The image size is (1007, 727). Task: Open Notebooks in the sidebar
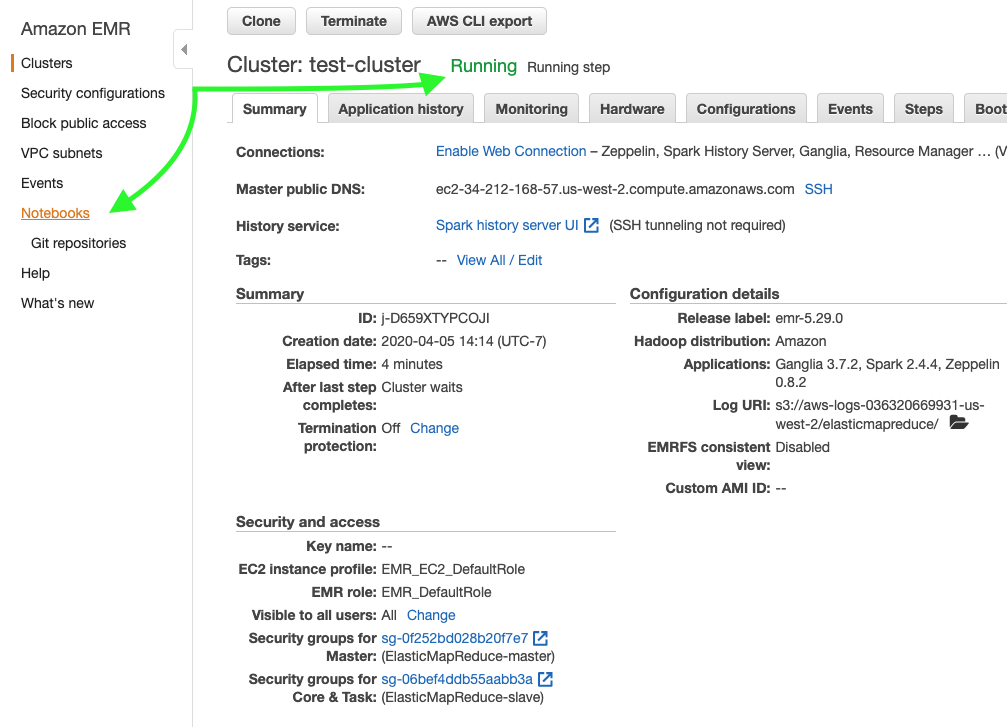click(x=55, y=213)
